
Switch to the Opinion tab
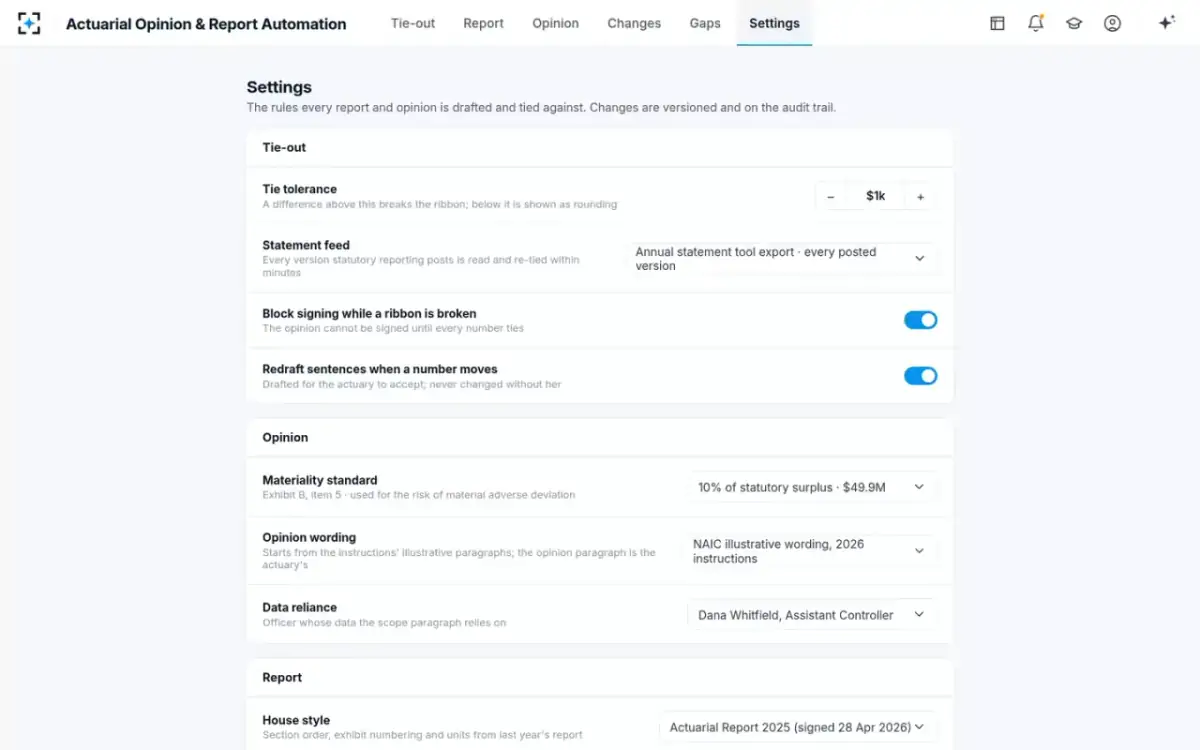click(x=556, y=23)
